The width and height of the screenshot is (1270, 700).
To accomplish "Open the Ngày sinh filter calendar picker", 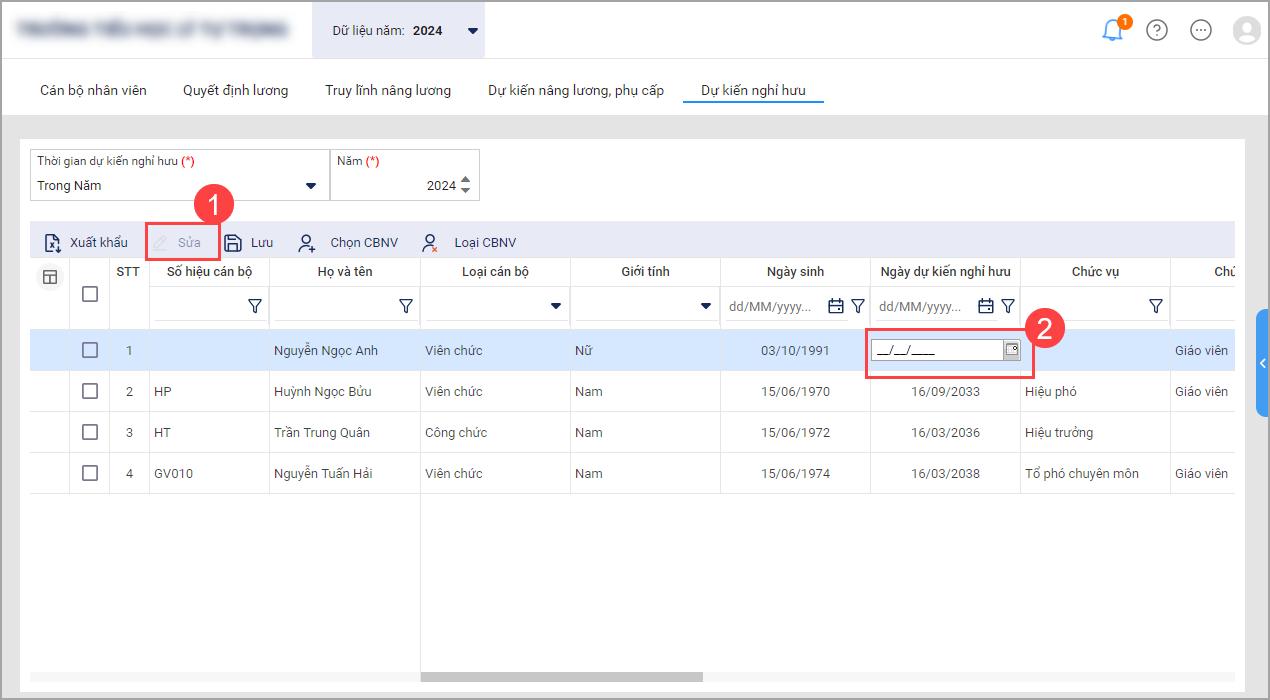I will pyautogui.click(x=836, y=306).
